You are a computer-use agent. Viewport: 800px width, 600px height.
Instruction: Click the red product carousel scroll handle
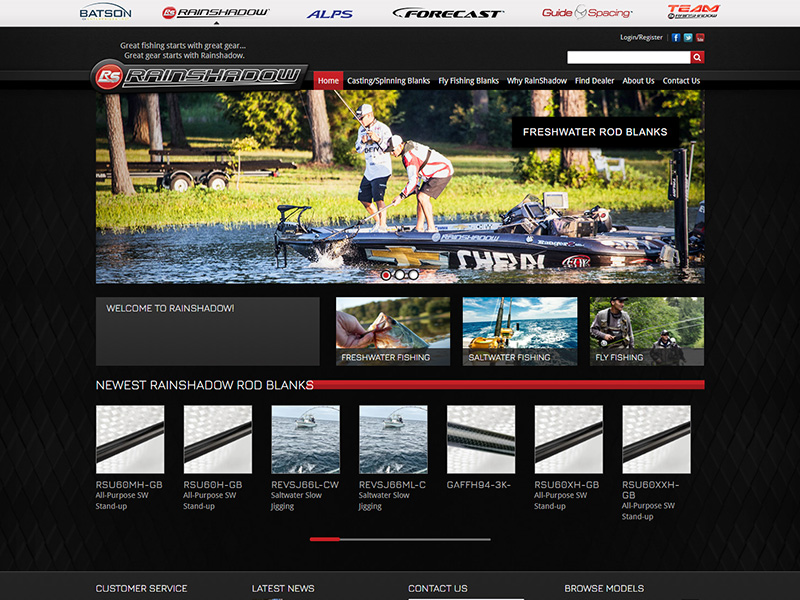click(325, 539)
